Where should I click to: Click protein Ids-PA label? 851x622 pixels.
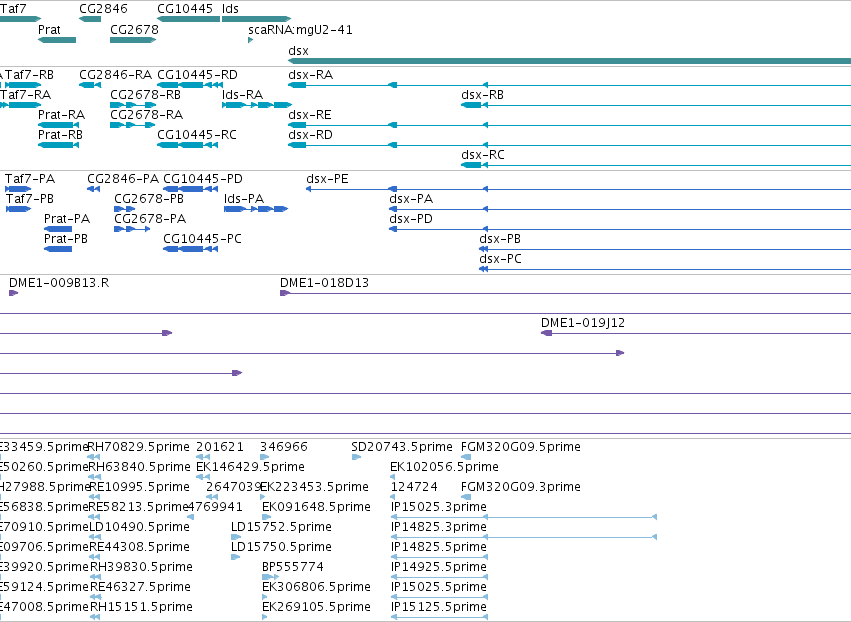tap(244, 199)
